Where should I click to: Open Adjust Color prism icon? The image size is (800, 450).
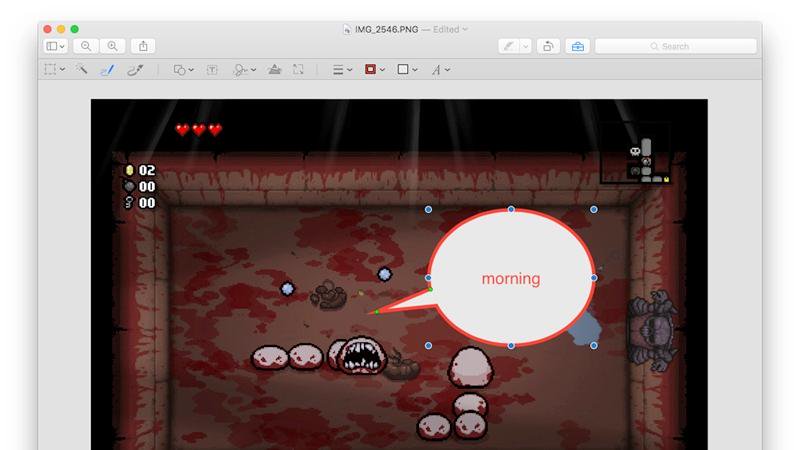pos(274,69)
